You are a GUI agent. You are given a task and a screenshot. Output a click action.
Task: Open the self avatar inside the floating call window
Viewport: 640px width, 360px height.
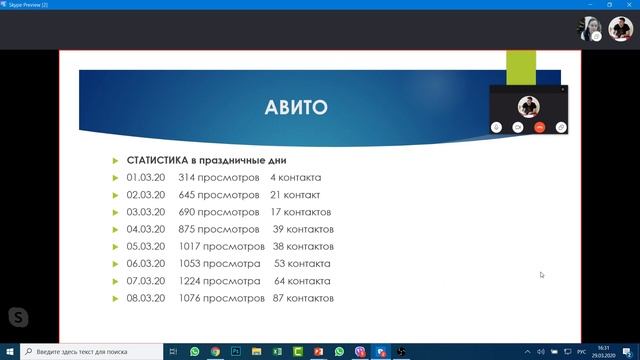coord(529,107)
